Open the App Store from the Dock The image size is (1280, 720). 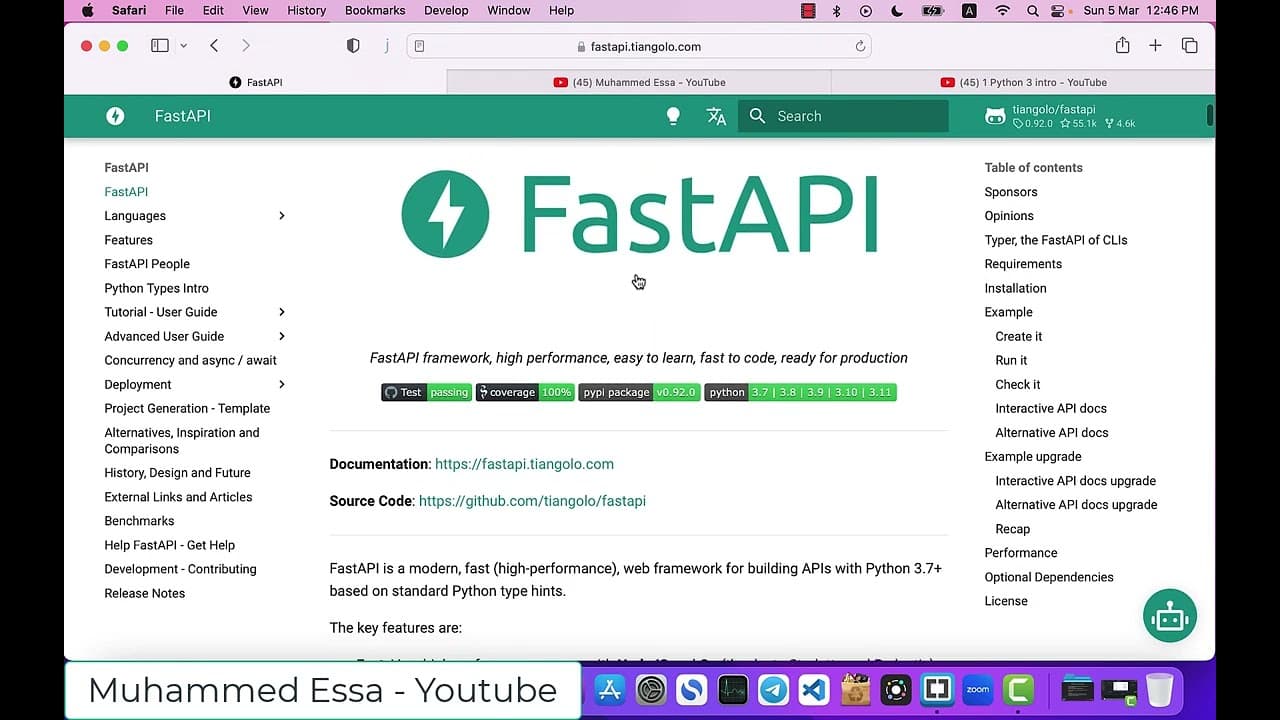pyautogui.click(x=610, y=690)
